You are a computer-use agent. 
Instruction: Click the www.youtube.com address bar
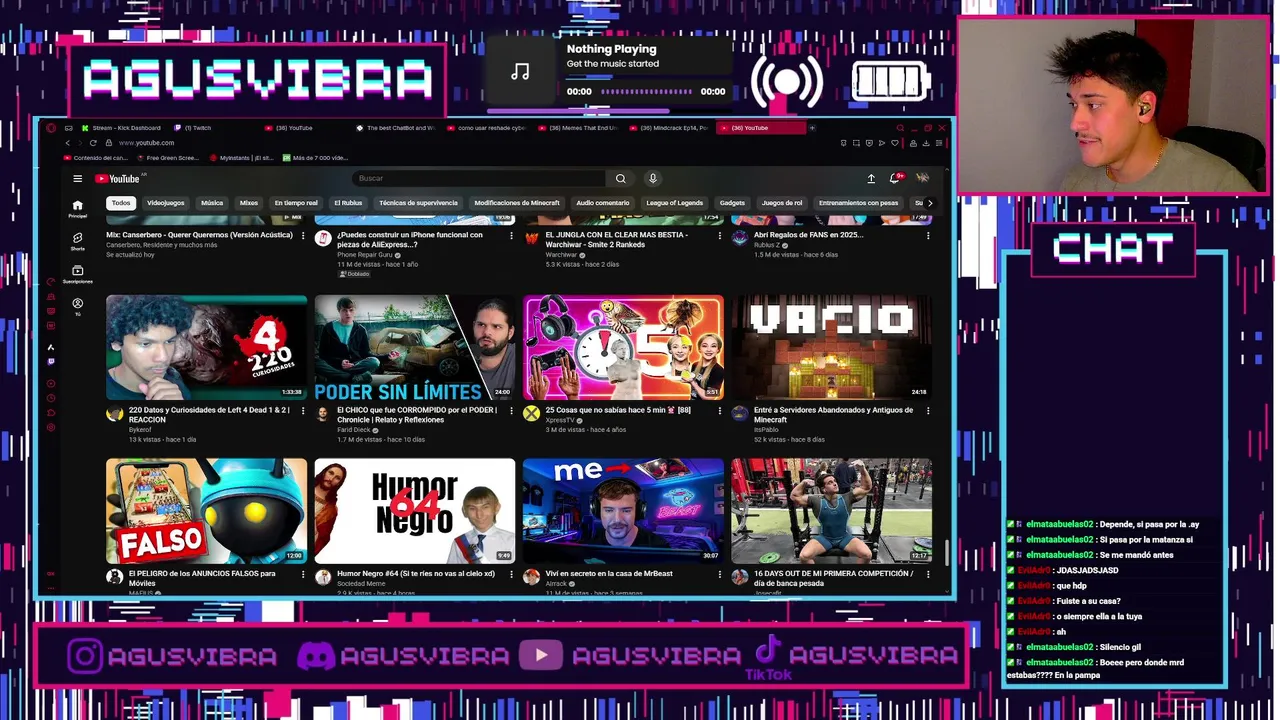(147, 143)
